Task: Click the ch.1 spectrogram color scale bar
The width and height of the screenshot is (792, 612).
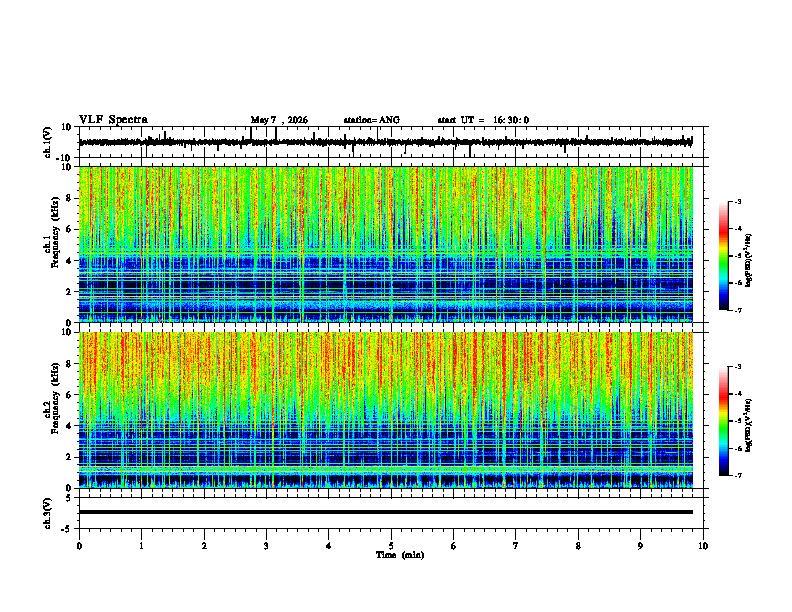Action: tap(724, 256)
